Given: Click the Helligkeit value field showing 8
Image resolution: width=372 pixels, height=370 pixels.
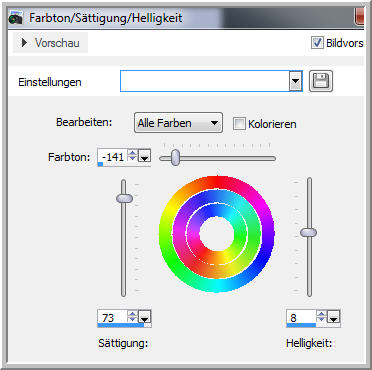Looking at the screenshot, I should (x=301, y=317).
